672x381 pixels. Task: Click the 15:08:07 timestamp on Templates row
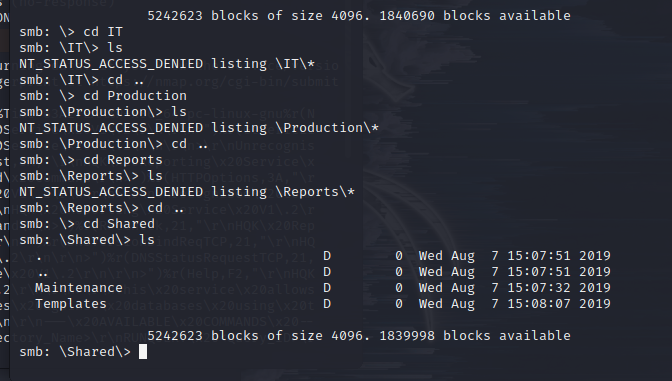(539, 304)
